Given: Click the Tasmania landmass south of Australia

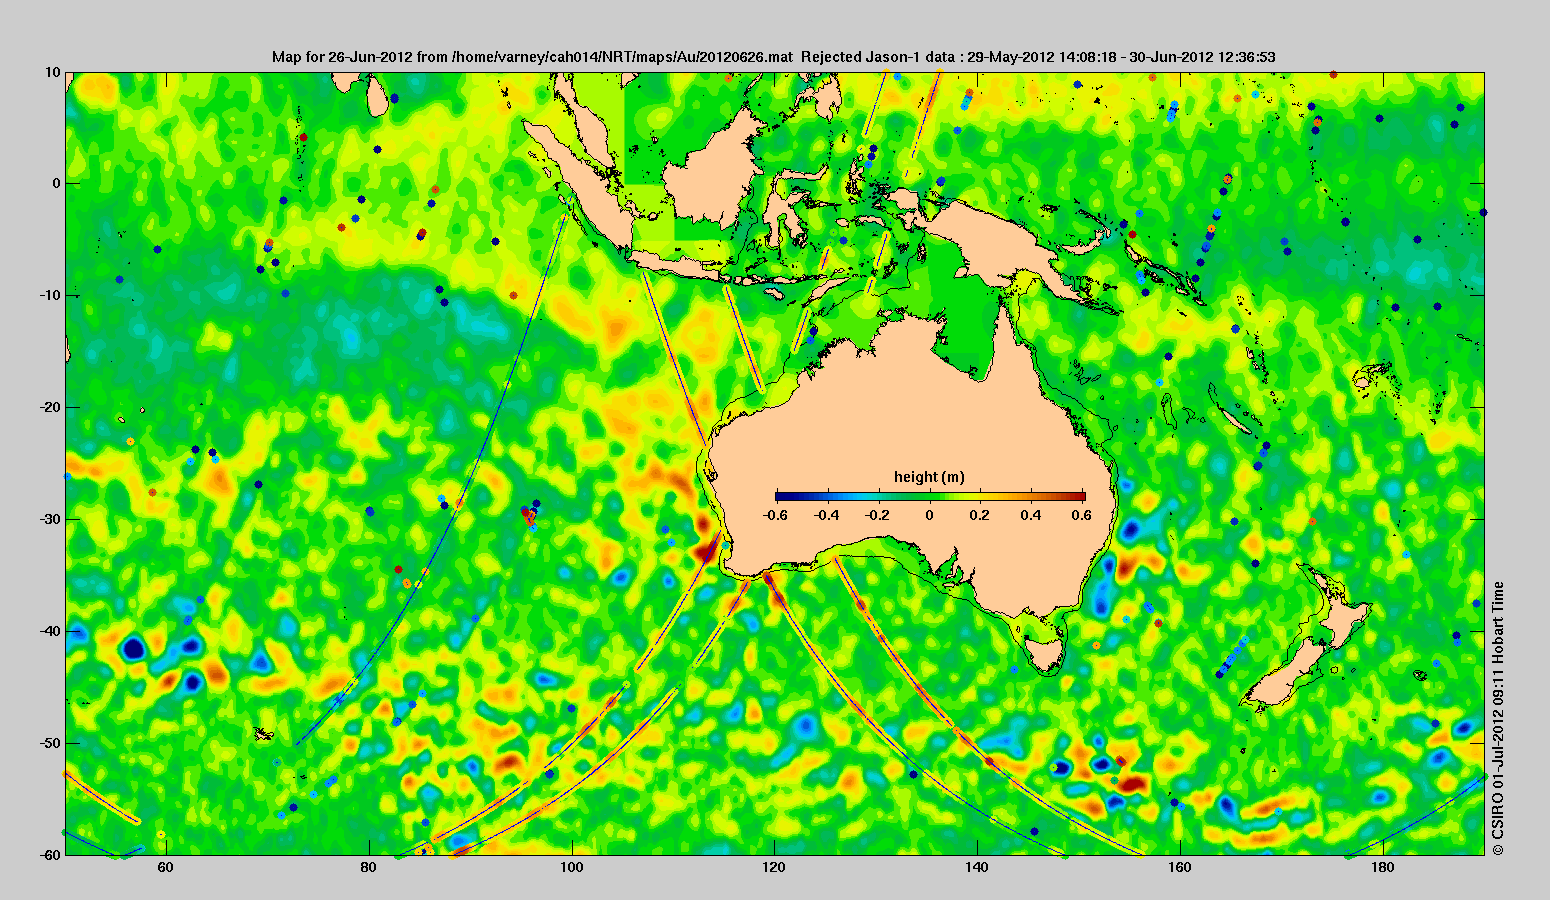Looking at the screenshot, I should click(1045, 655).
